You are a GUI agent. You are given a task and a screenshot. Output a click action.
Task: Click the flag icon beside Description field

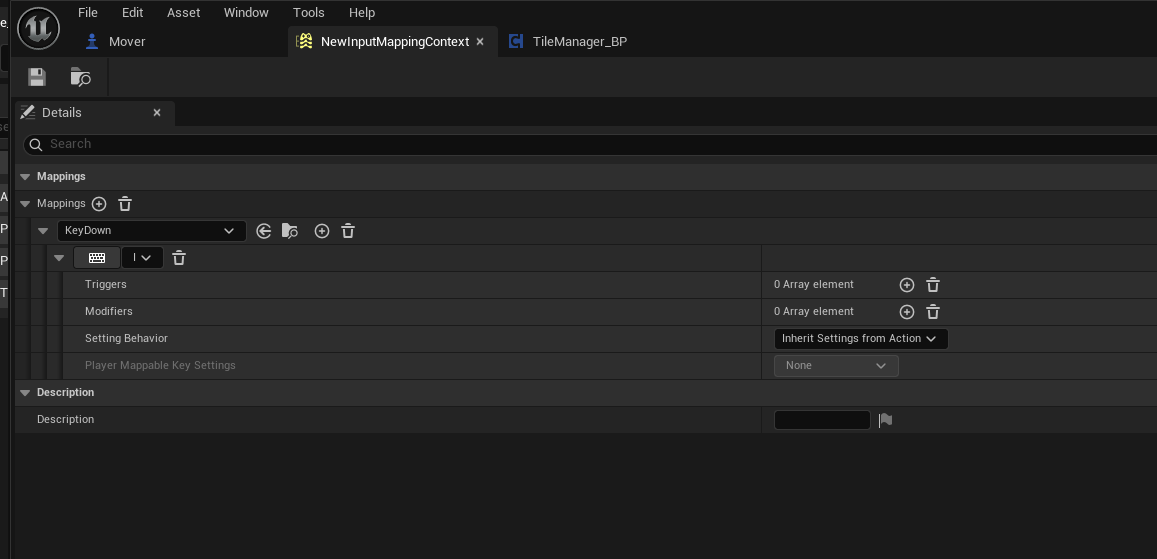(885, 420)
